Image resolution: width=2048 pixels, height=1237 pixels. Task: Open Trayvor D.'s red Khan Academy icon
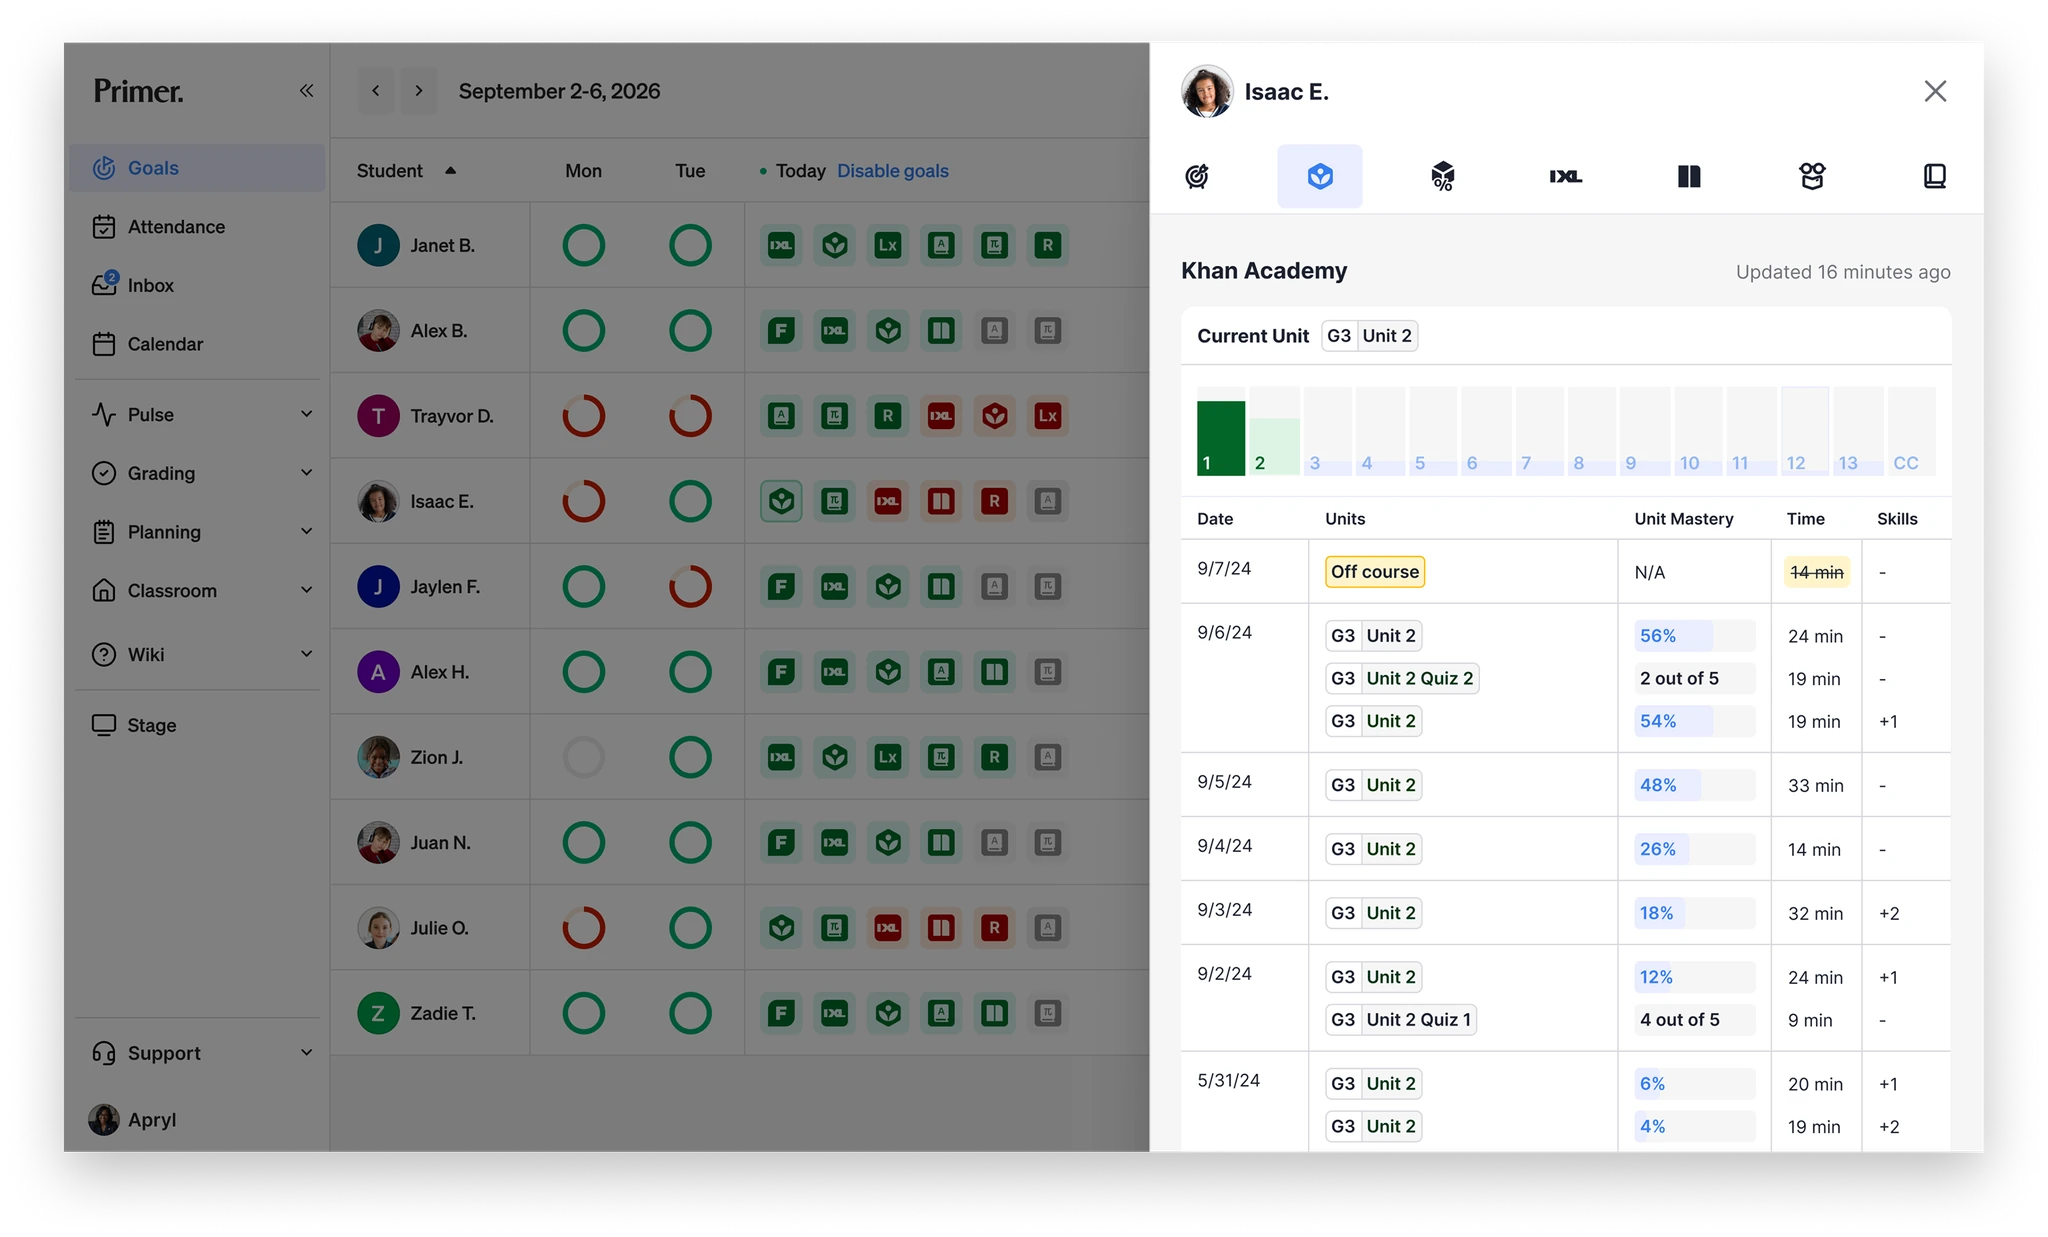point(994,416)
